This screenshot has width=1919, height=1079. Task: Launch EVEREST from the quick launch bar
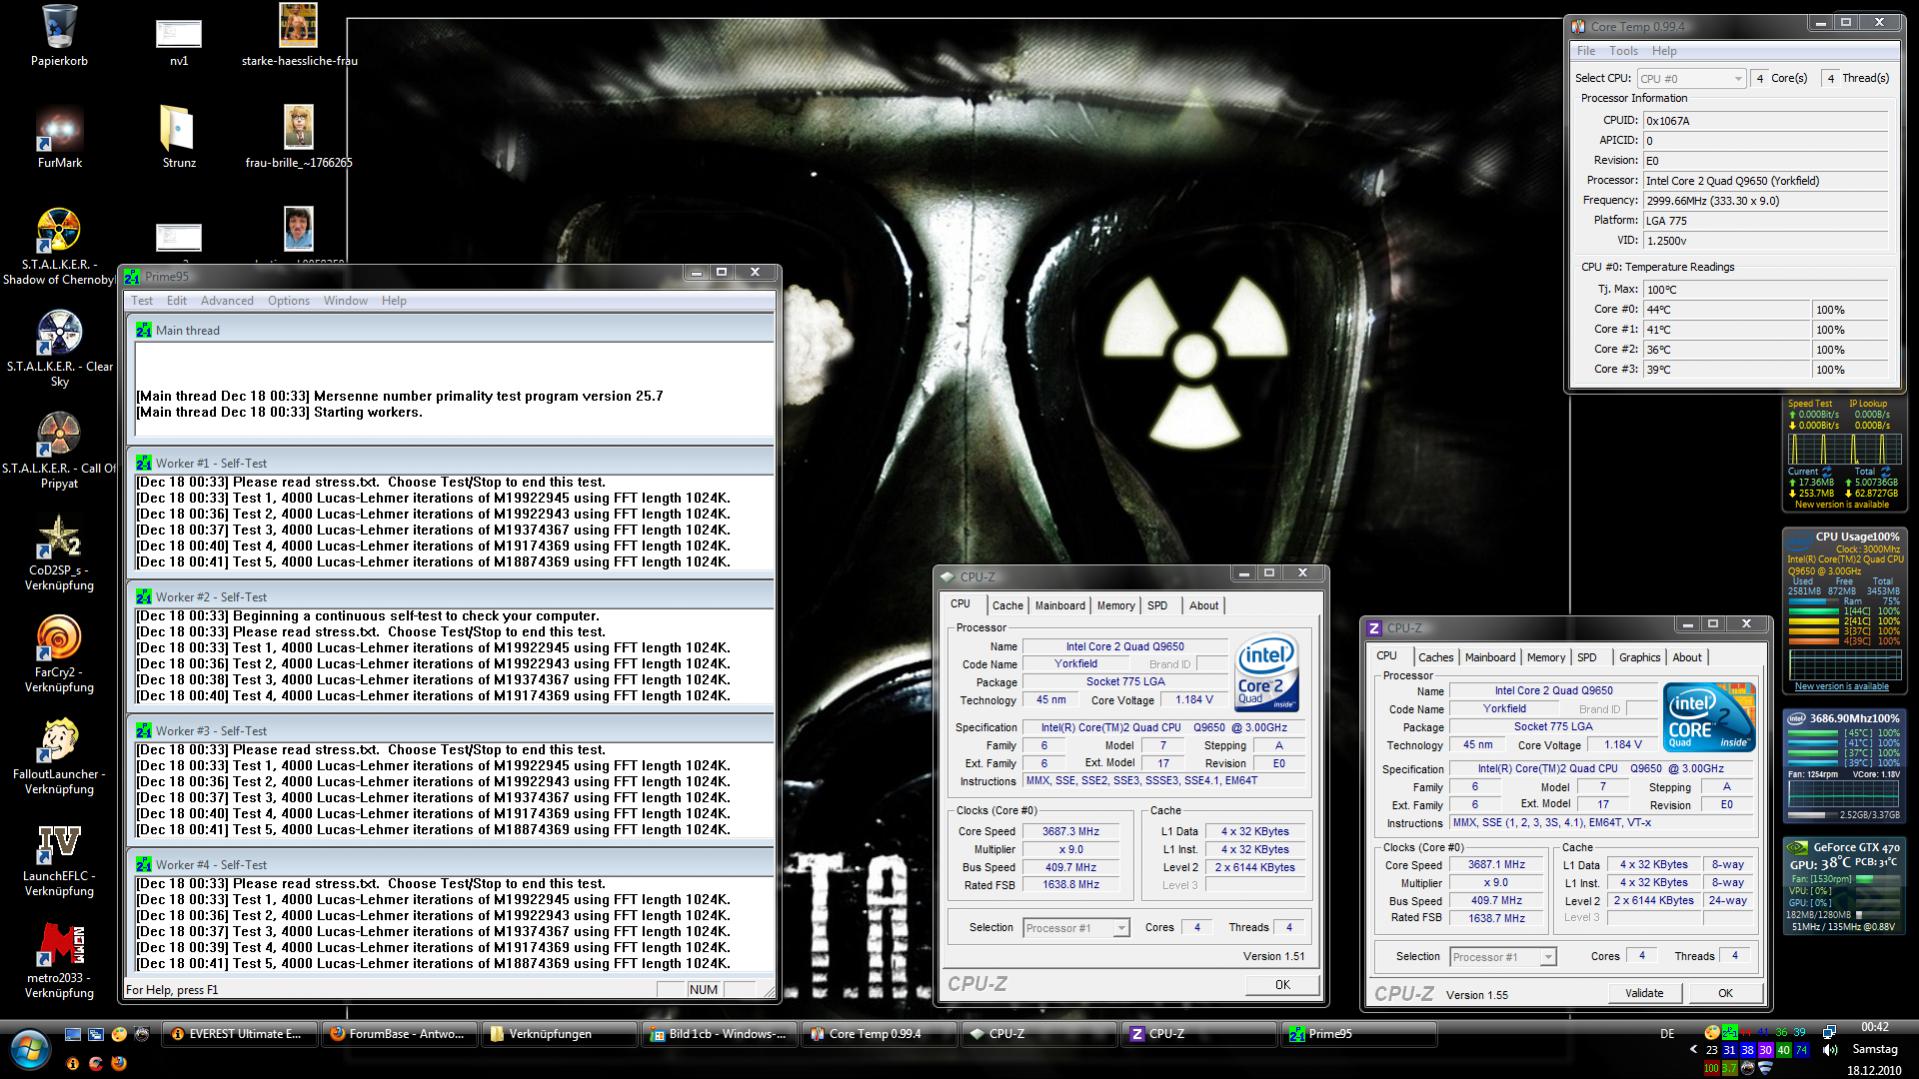73,1063
